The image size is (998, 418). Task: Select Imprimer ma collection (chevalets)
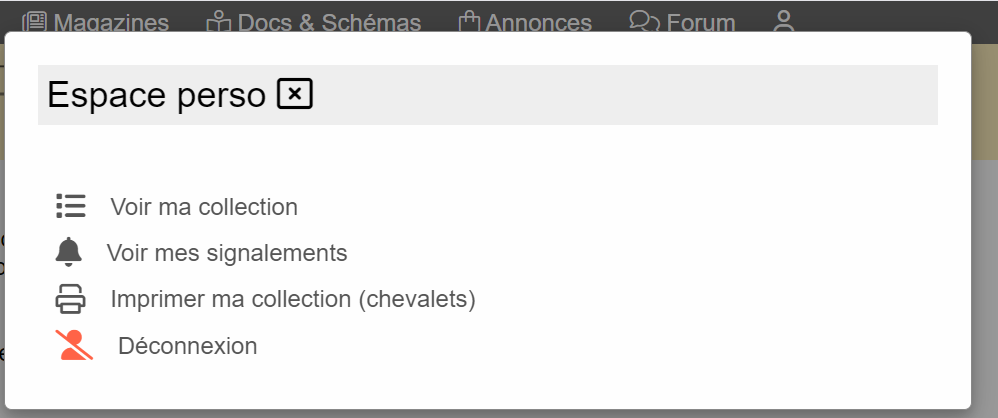coord(293,299)
